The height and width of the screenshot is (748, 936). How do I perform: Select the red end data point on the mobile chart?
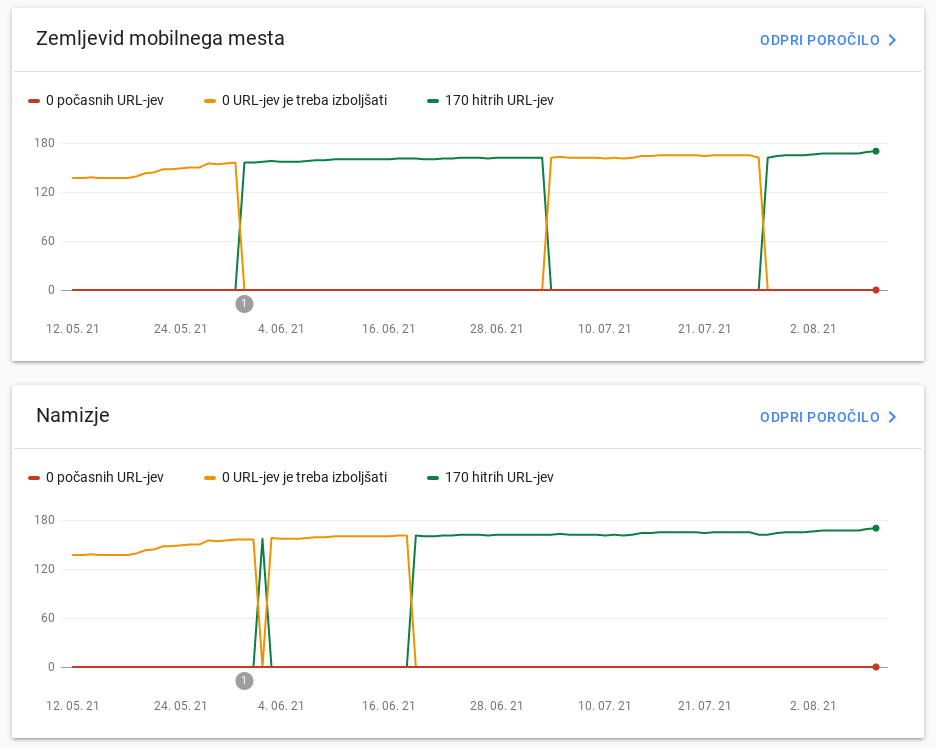(876, 290)
